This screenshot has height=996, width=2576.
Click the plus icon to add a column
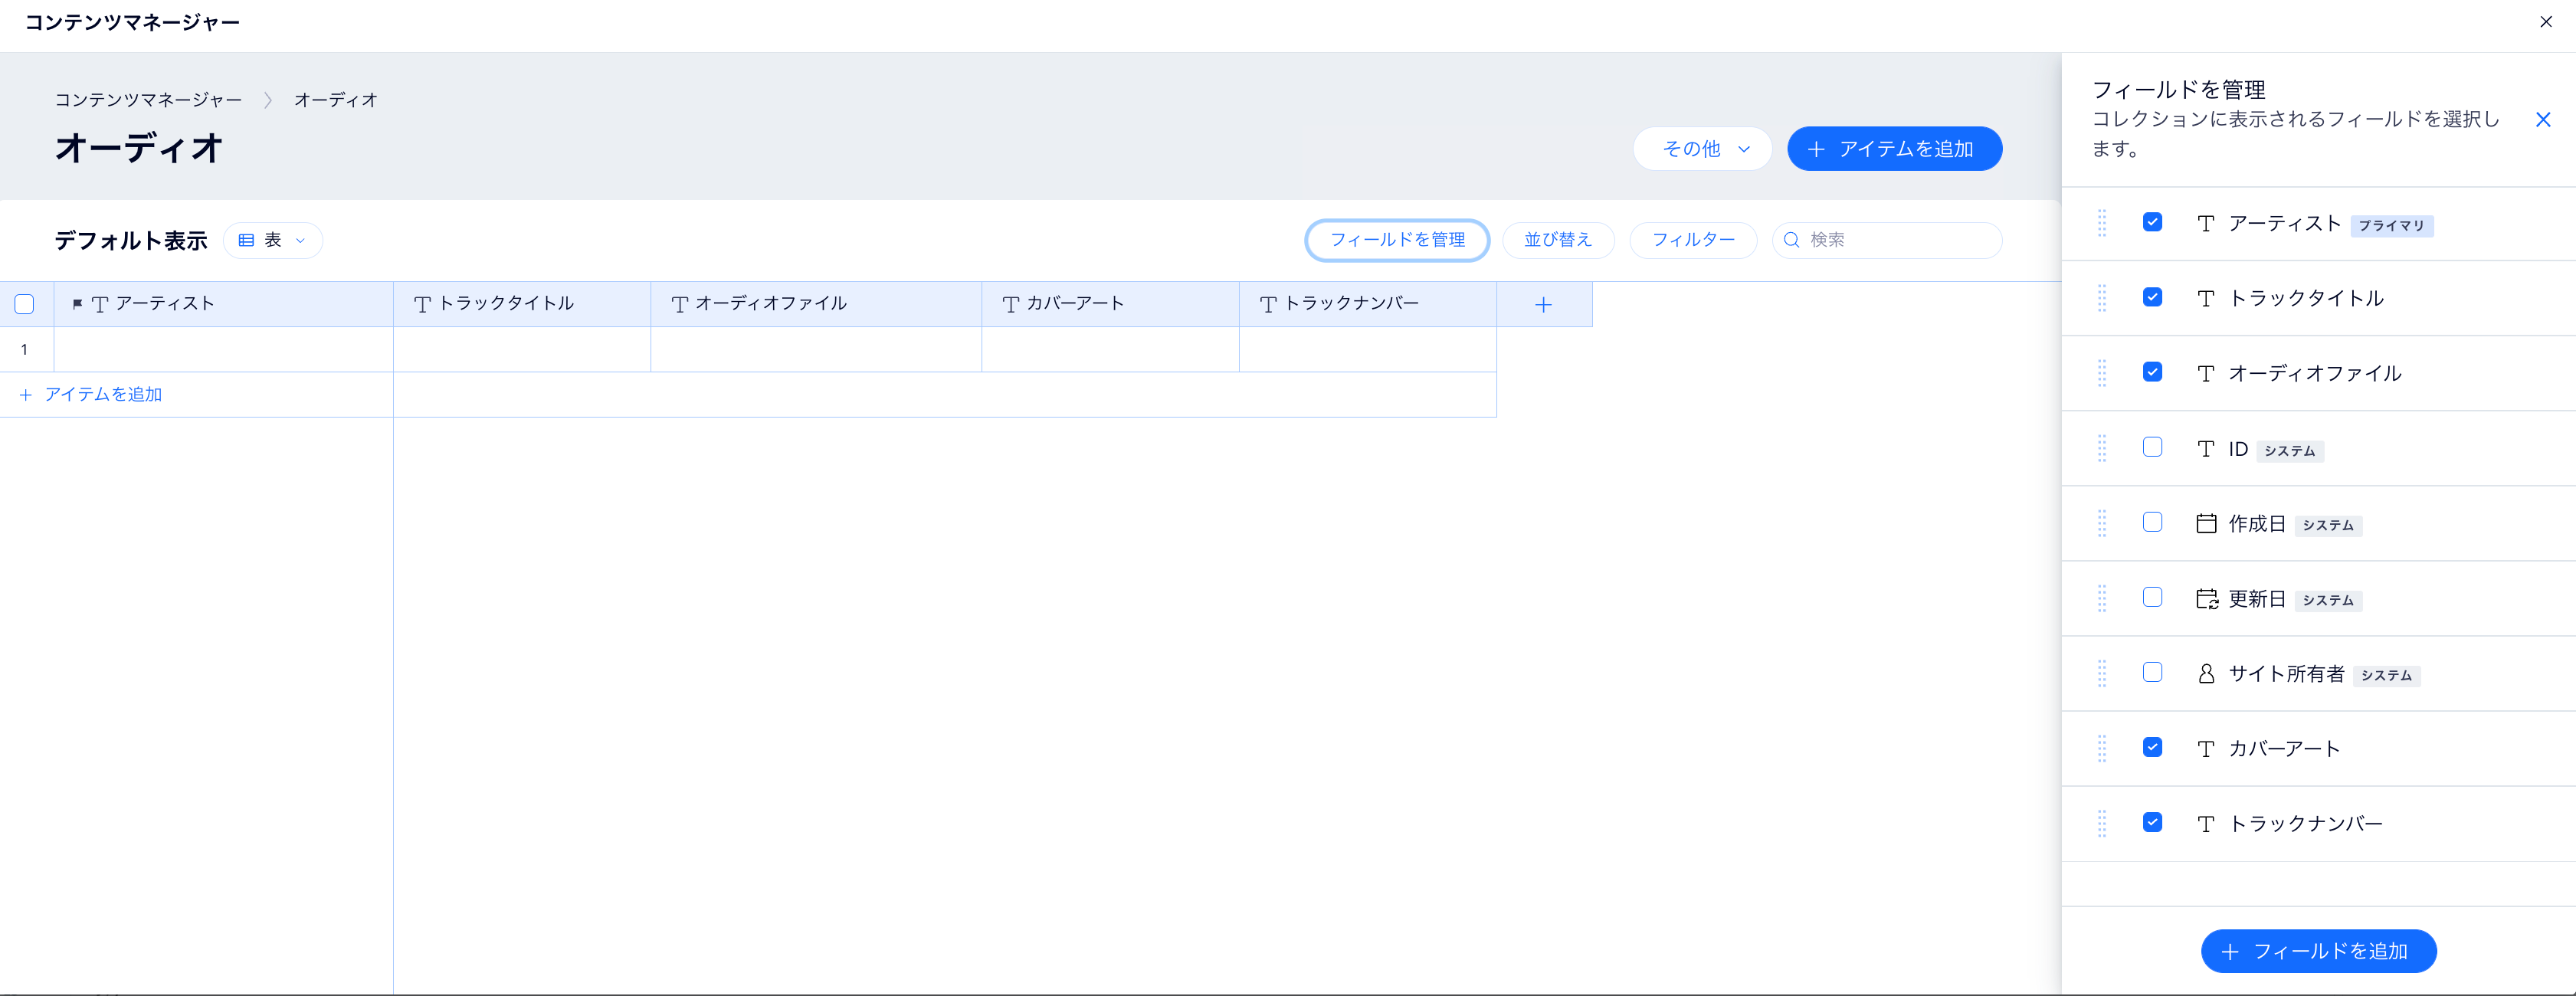(1543, 305)
